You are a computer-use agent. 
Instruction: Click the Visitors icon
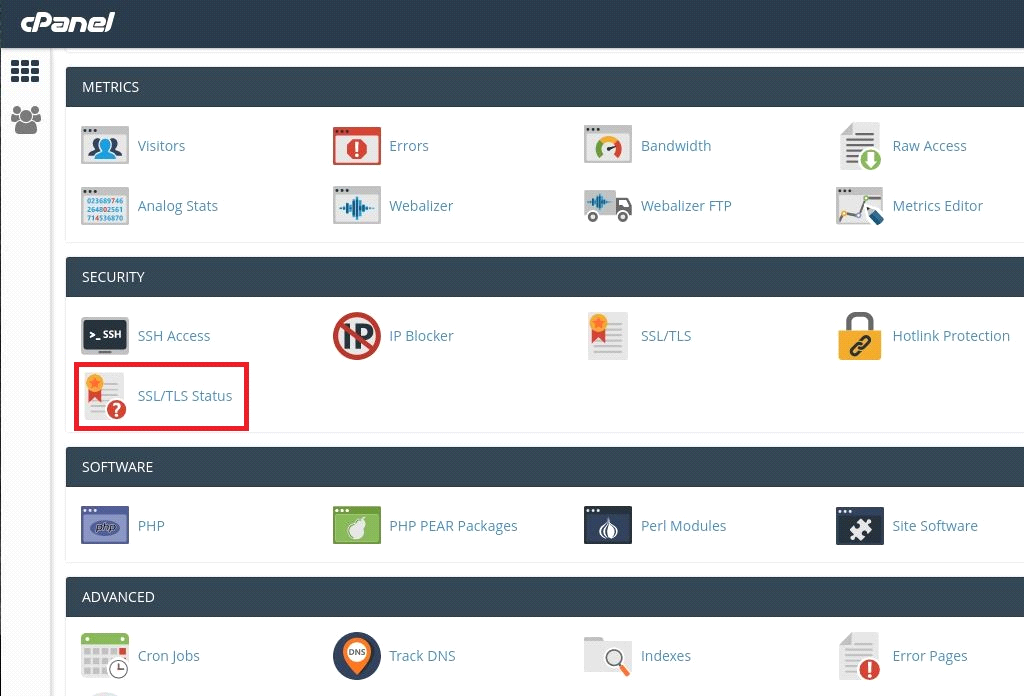coord(104,145)
